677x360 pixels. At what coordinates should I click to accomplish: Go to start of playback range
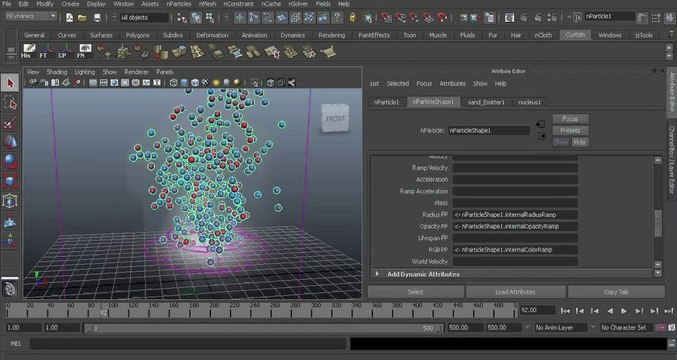pos(565,311)
